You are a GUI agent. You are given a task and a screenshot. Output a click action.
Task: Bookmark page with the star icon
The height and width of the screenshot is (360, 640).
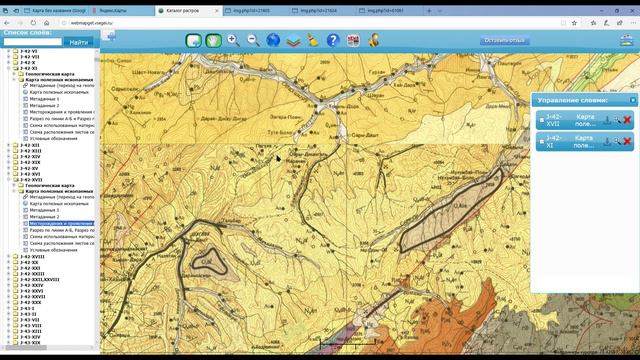[x=574, y=23]
